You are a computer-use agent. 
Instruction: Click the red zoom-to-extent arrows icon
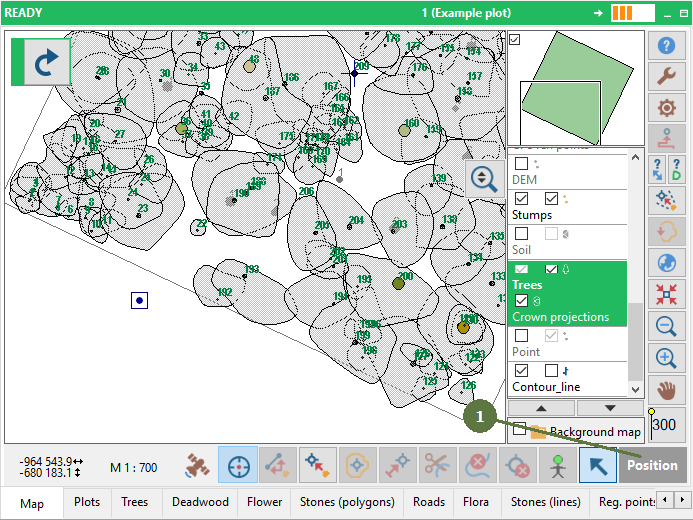point(666,294)
